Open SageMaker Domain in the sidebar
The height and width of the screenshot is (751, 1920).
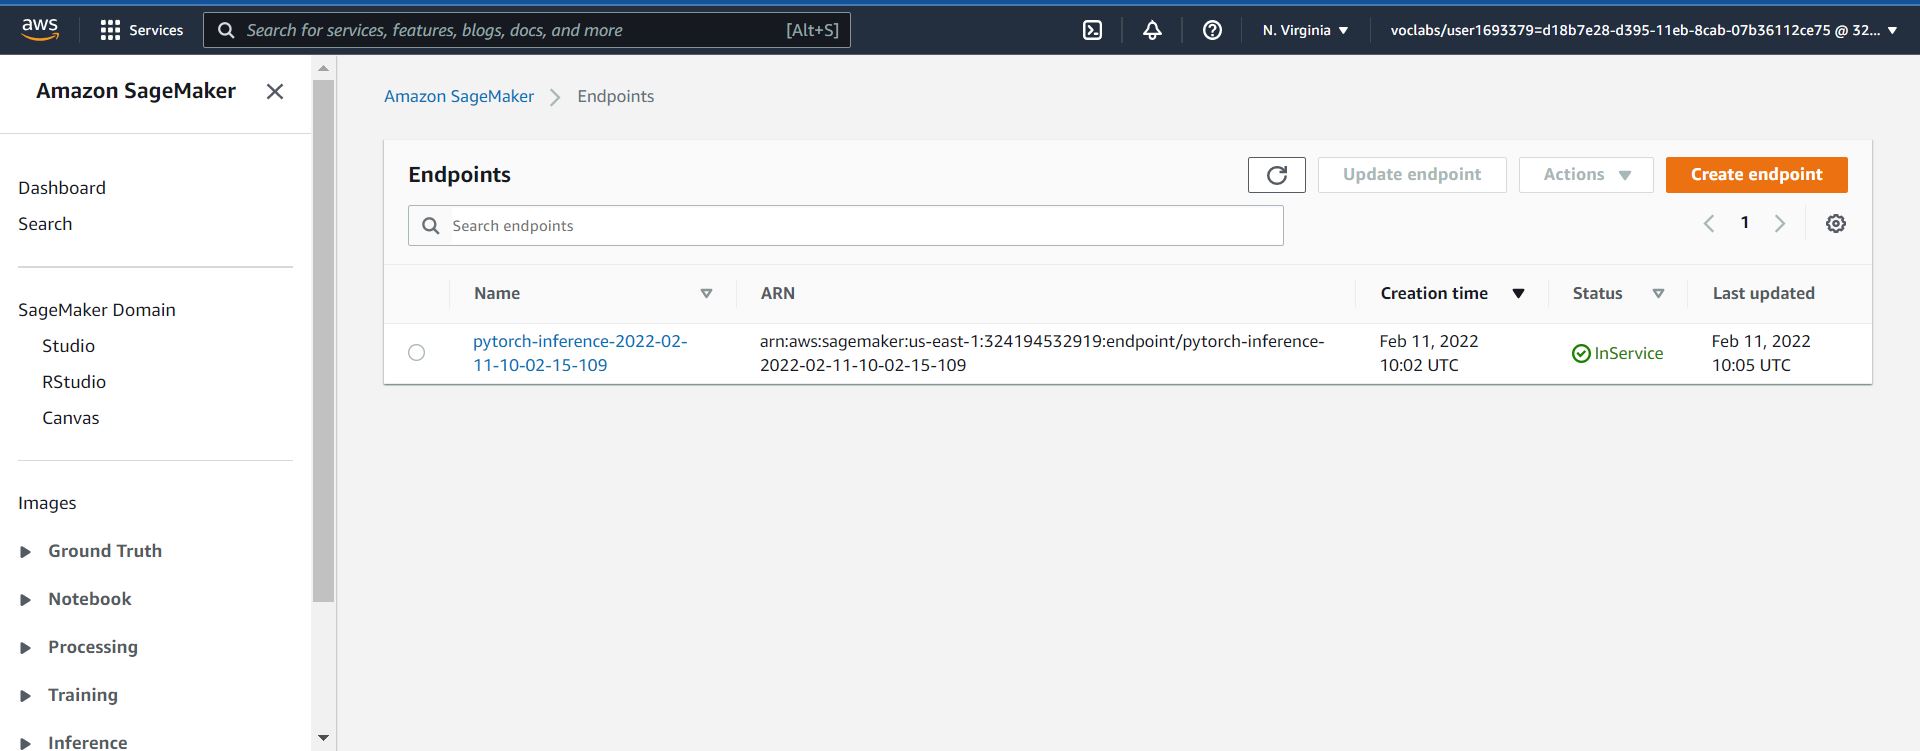click(97, 310)
